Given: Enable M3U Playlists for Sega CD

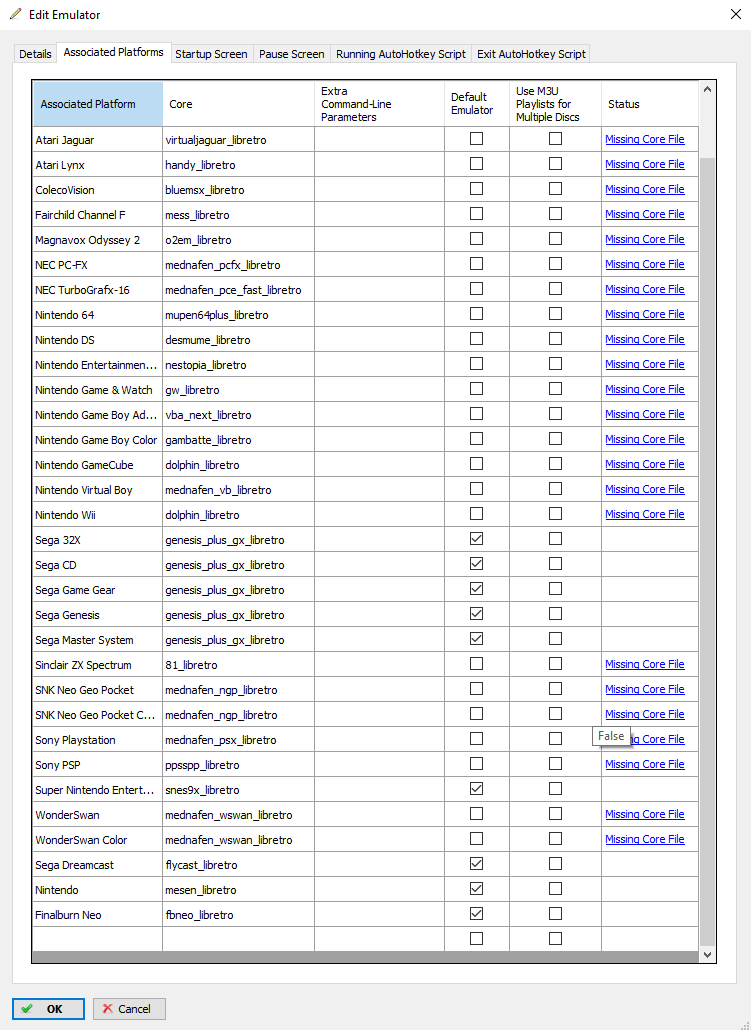Looking at the screenshot, I should coord(555,564).
